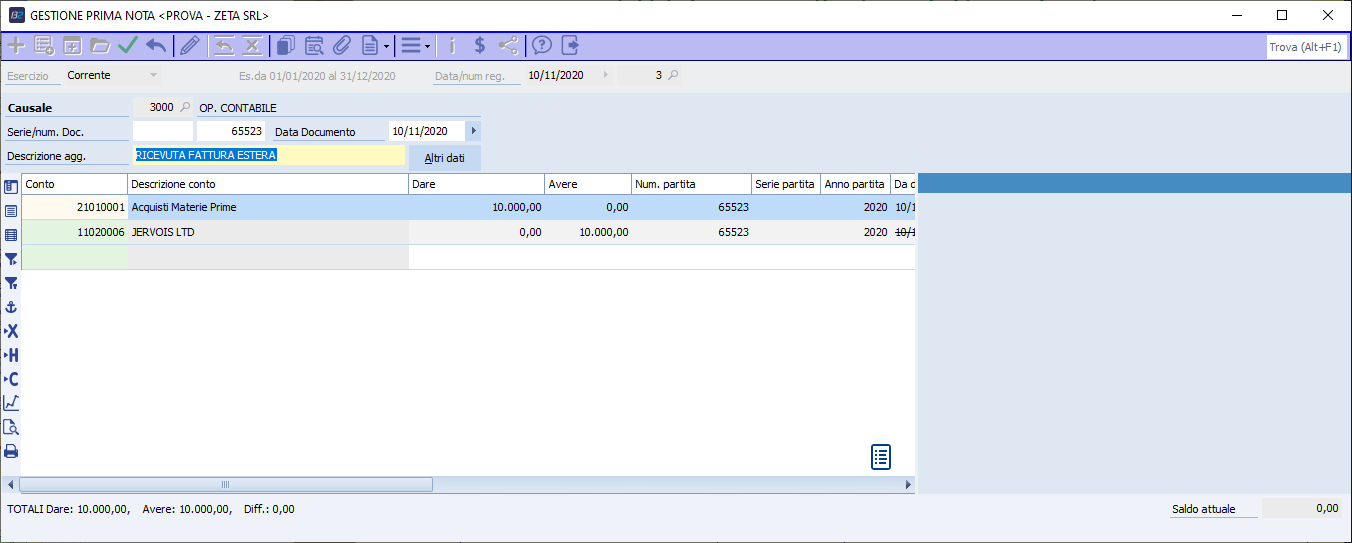Click the printer icon in sidebar
This screenshot has width=1352, height=543.
click(x=11, y=451)
